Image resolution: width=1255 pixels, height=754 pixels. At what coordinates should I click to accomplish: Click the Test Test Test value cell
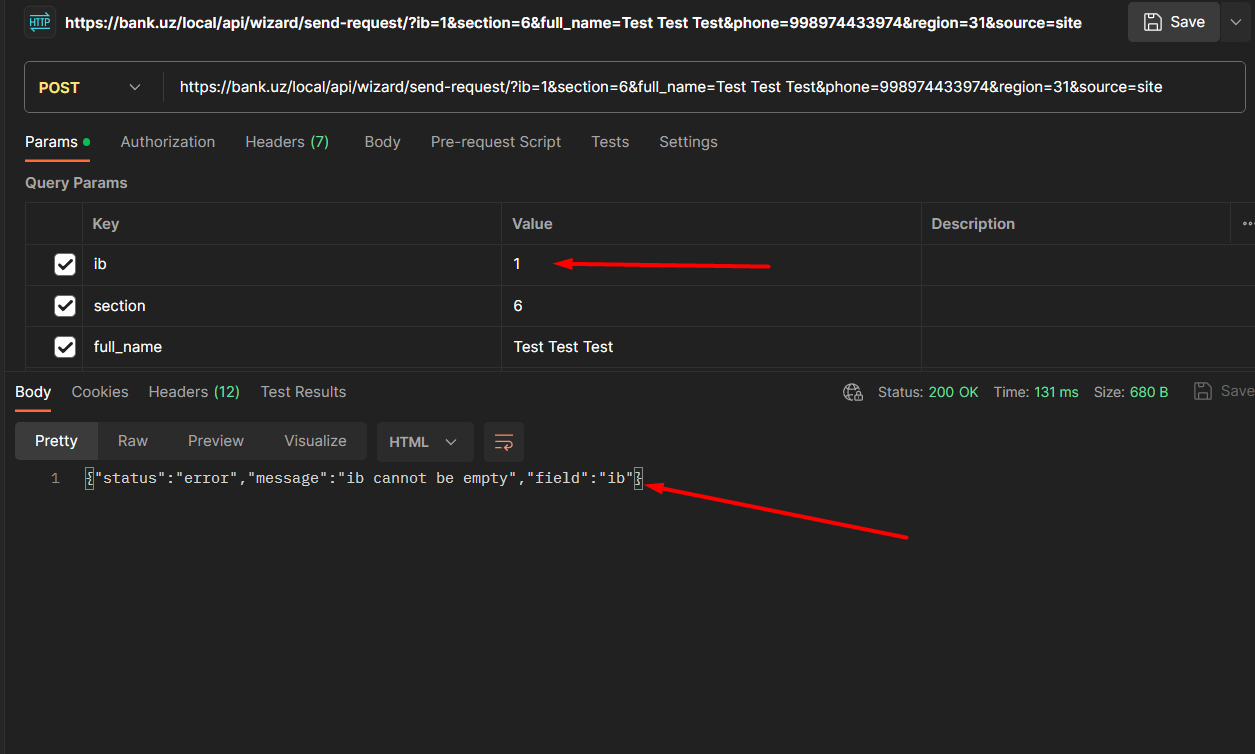point(711,347)
